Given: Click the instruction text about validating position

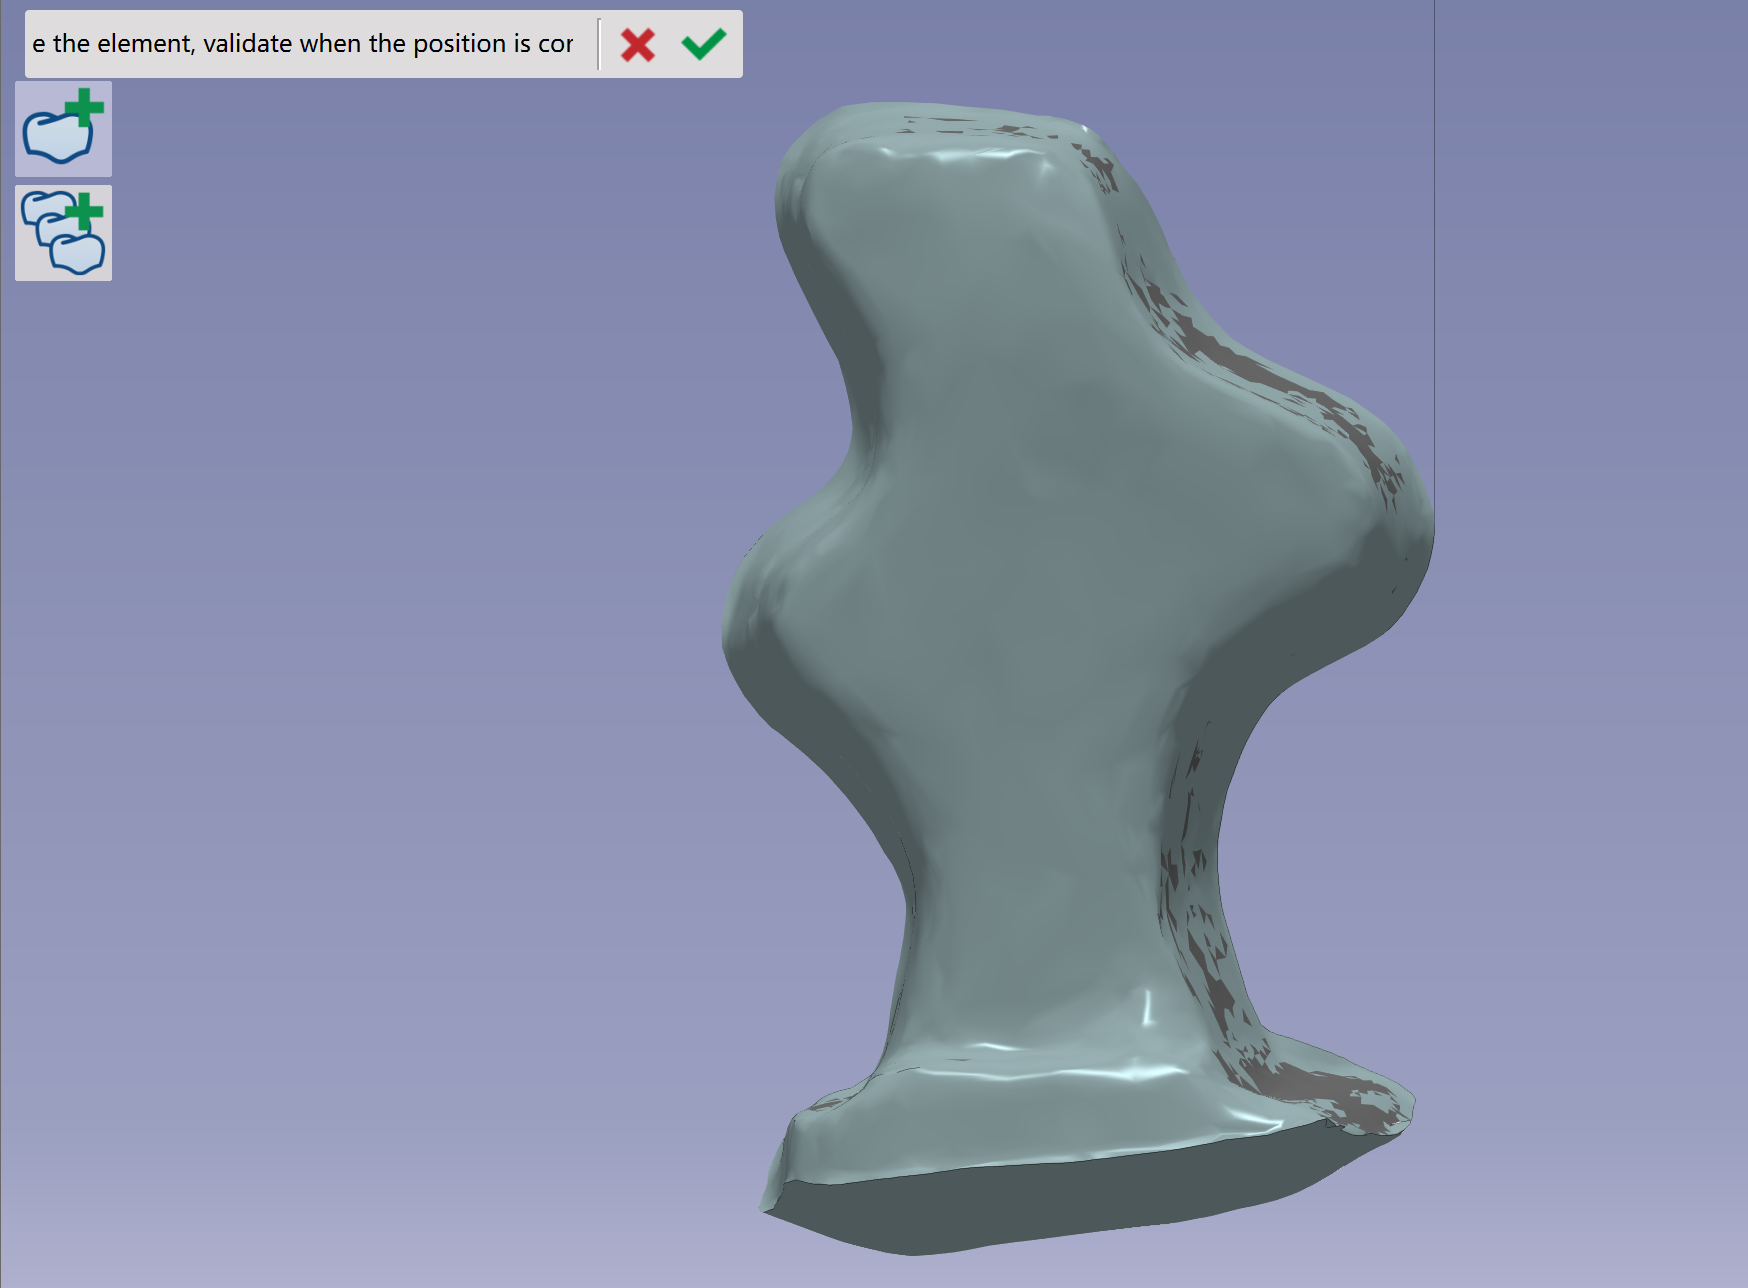Looking at the screenshot, I should pyautogui.click(x=303, y=44).
